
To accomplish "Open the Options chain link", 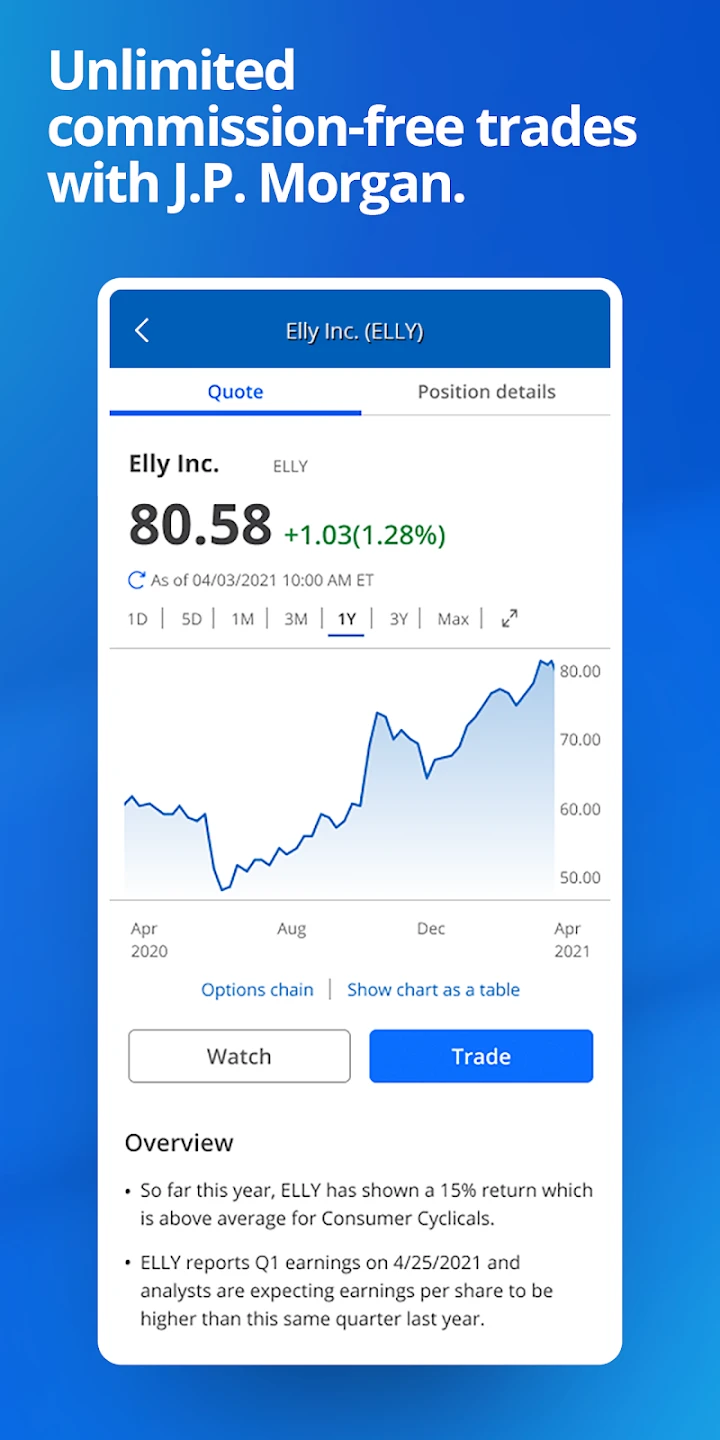I will point(257,990).
